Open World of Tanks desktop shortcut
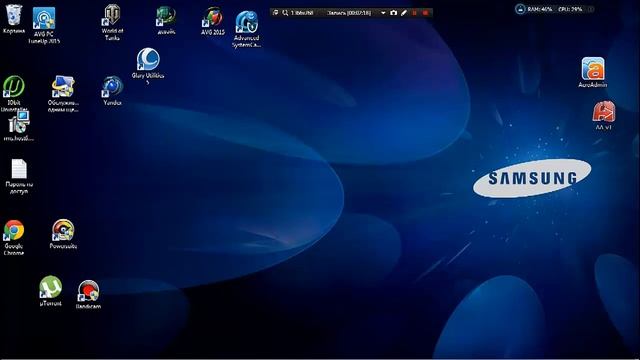Viewport: 640px width, 360px height. pos(112,22)
